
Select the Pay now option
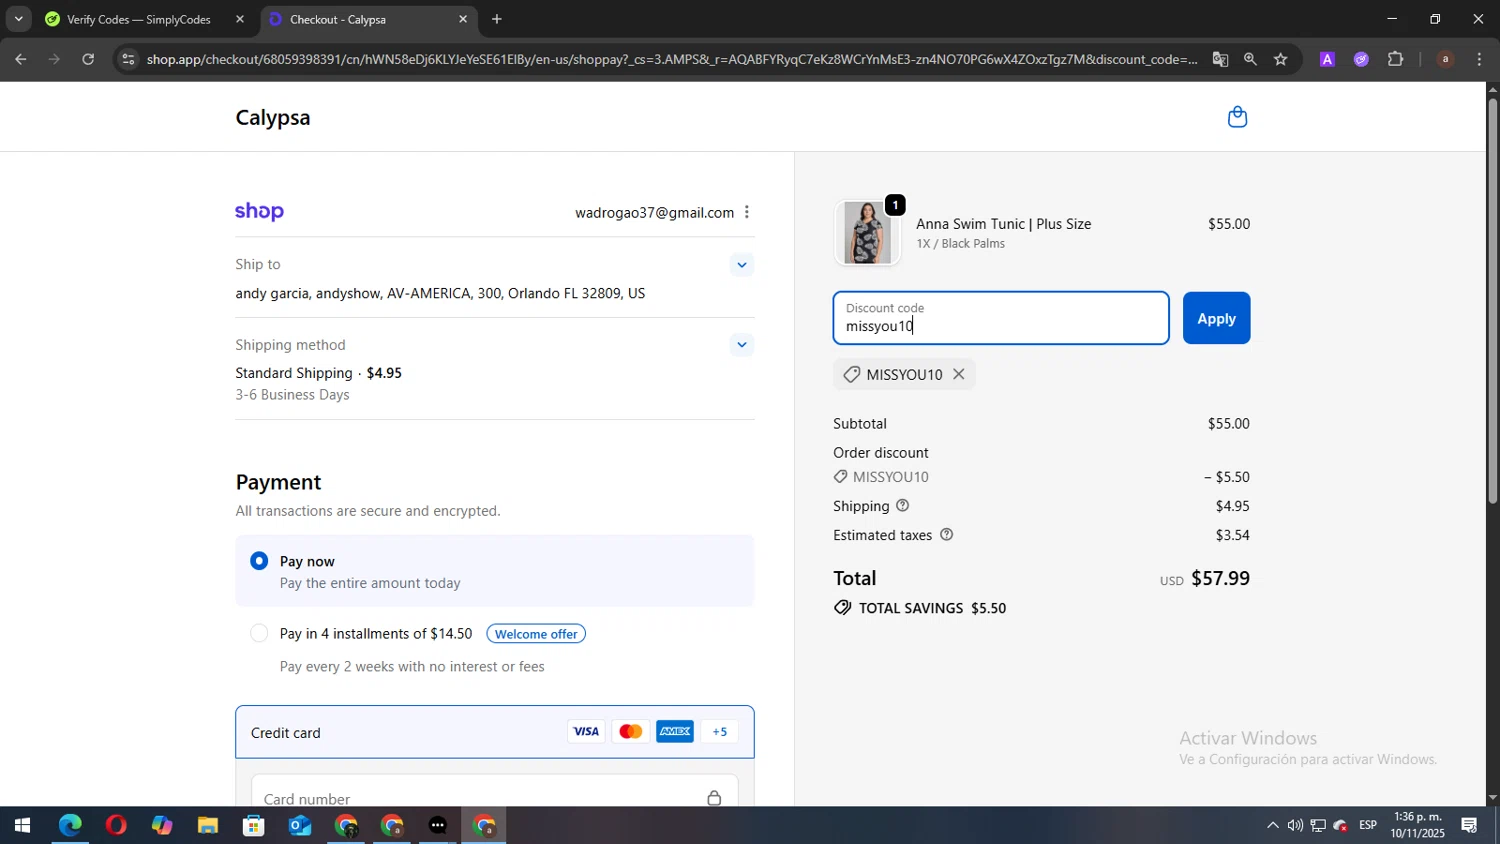[259, 561]
